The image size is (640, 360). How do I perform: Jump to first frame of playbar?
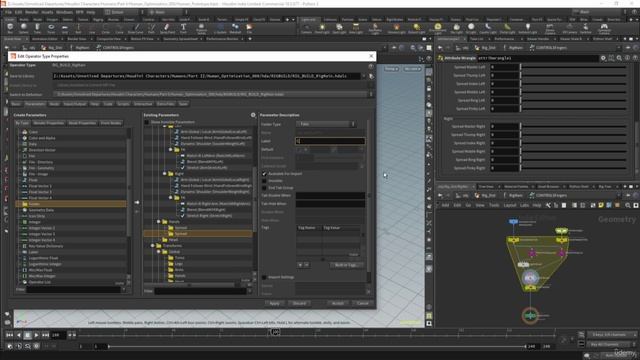[9, 335]
